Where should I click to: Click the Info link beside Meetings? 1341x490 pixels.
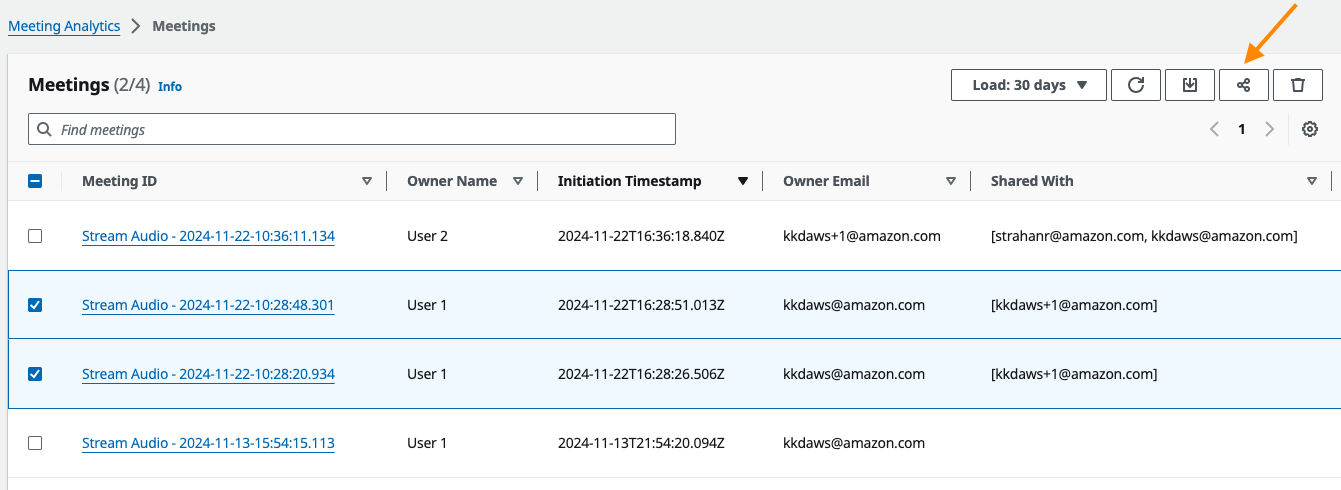170,87
